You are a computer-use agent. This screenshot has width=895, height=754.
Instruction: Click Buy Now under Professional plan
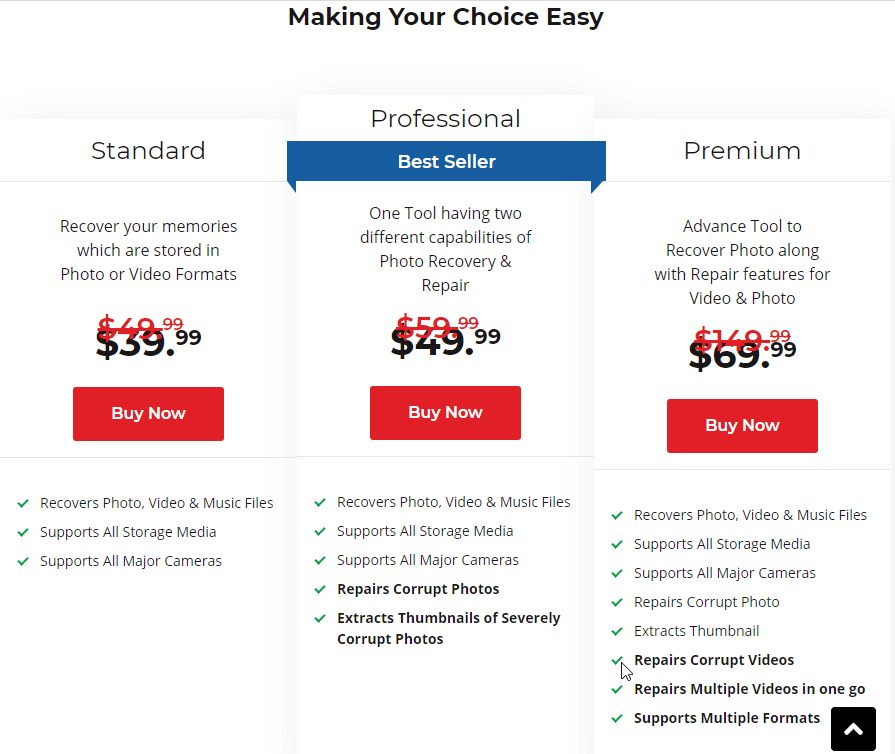click(445, 413)
